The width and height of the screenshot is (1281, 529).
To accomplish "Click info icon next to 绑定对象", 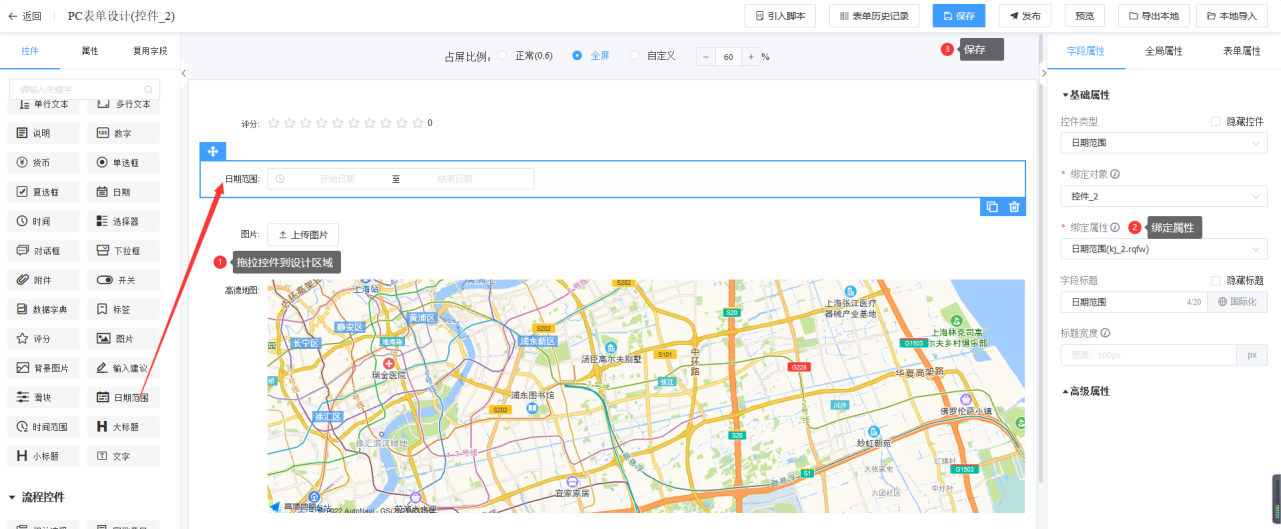I will [1115, 174].
